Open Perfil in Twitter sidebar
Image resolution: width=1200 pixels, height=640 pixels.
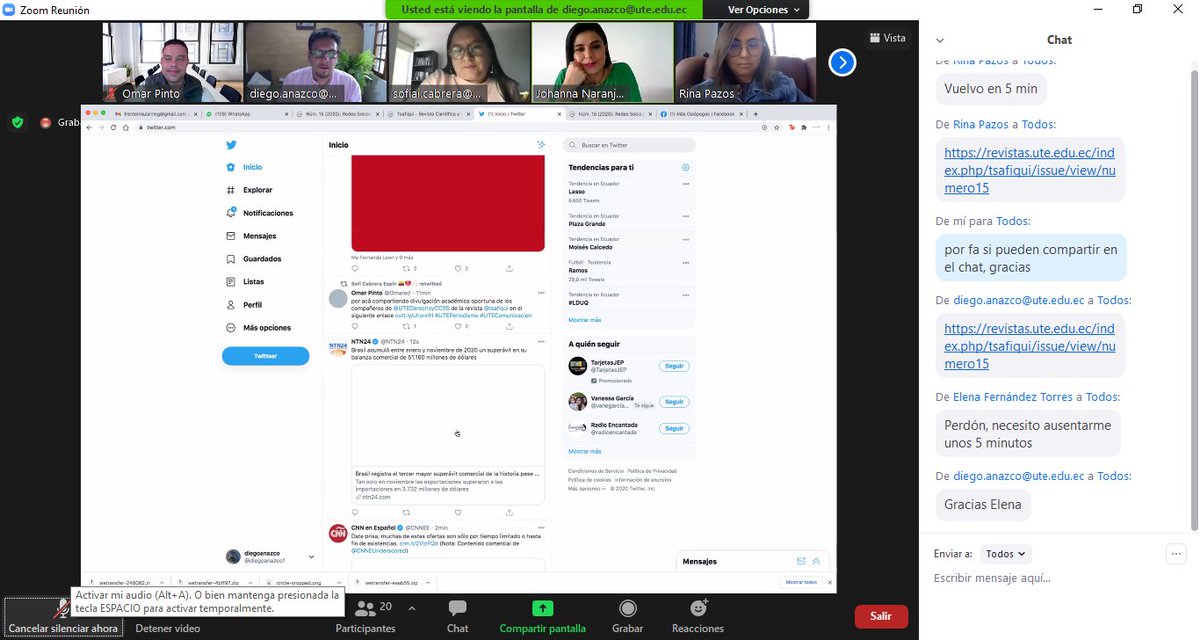244,305
